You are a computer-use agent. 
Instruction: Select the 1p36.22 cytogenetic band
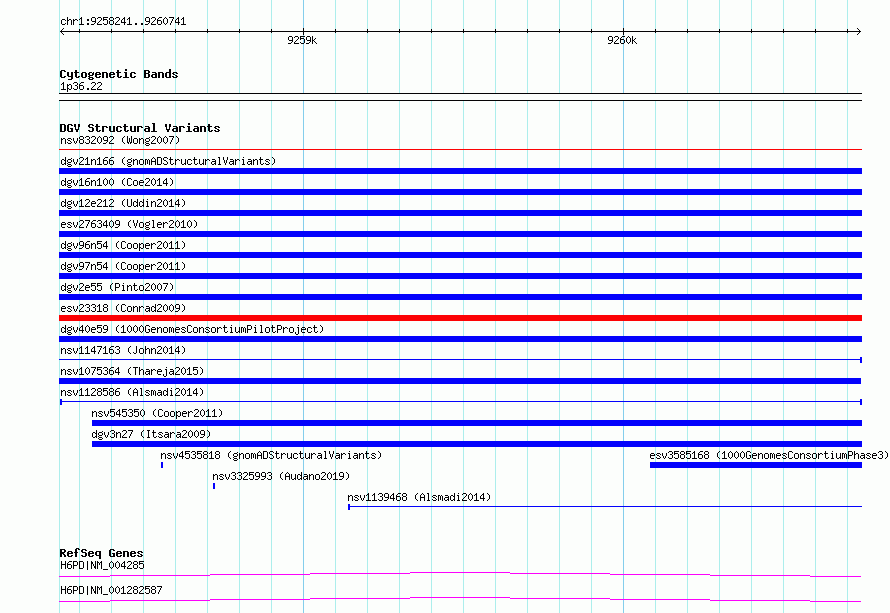point(81,87)
